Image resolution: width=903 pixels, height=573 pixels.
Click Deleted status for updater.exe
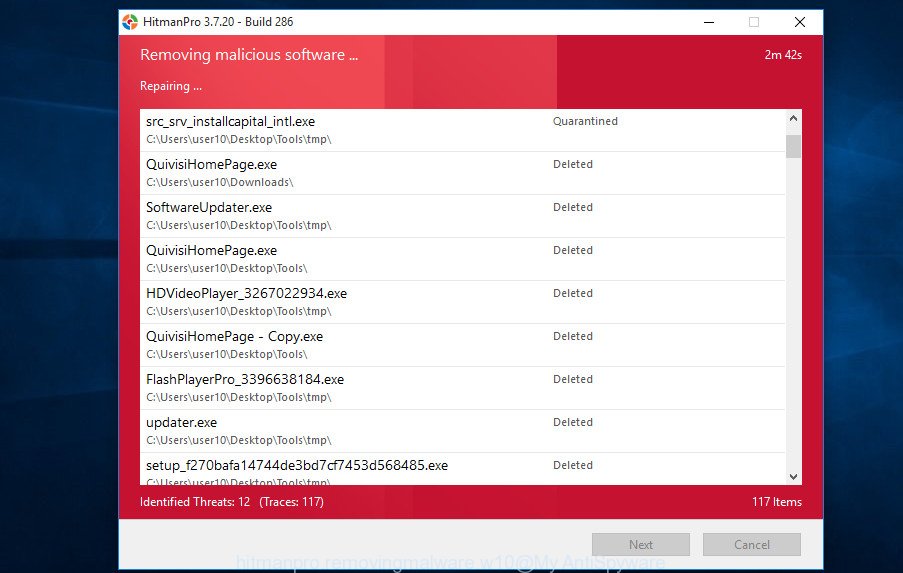coord(572,422)
